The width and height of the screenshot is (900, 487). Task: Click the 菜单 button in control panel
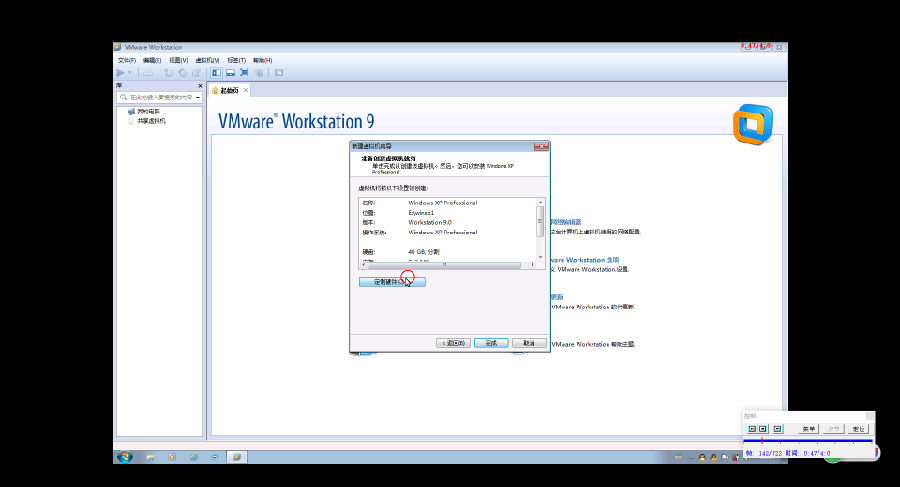809,429
